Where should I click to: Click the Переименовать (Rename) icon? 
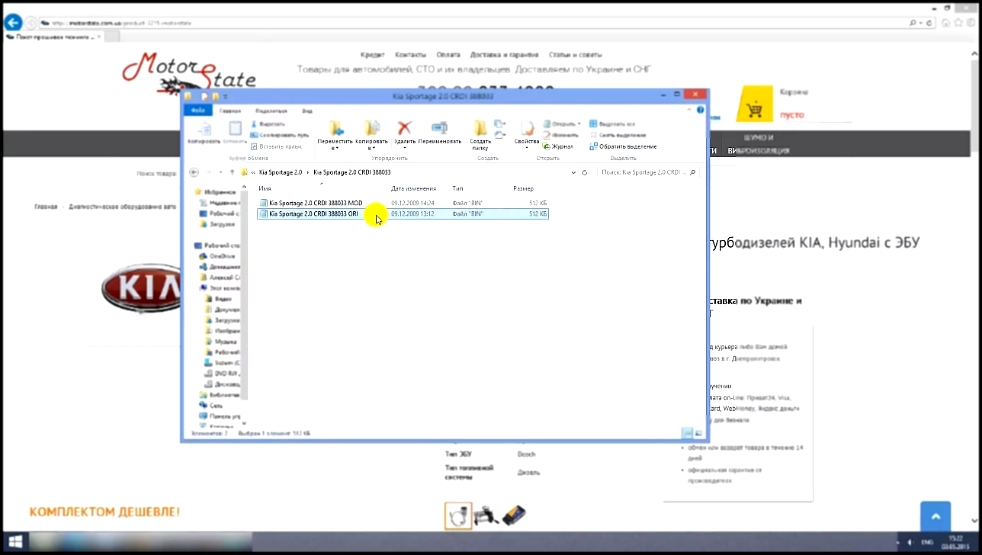click(x=440, y=133)
